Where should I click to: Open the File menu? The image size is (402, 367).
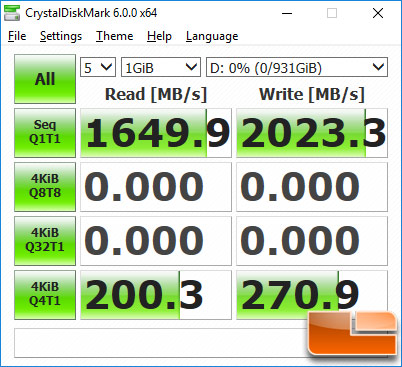[17, 36]
